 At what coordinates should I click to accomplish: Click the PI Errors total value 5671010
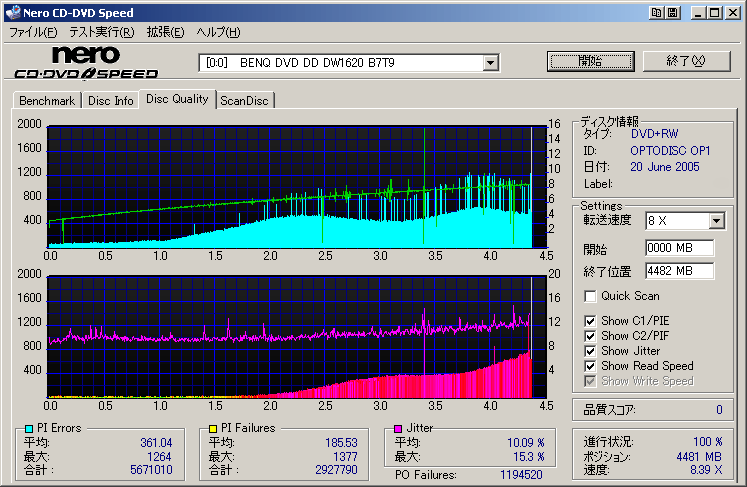click(x=151, y=470)
